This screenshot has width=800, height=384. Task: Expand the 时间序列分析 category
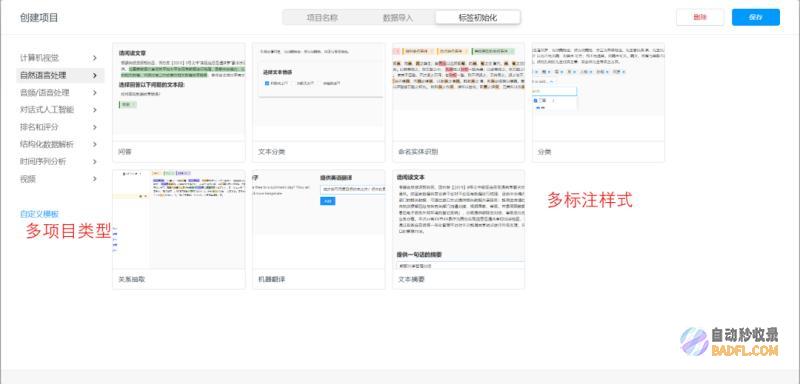coord(60,162)
